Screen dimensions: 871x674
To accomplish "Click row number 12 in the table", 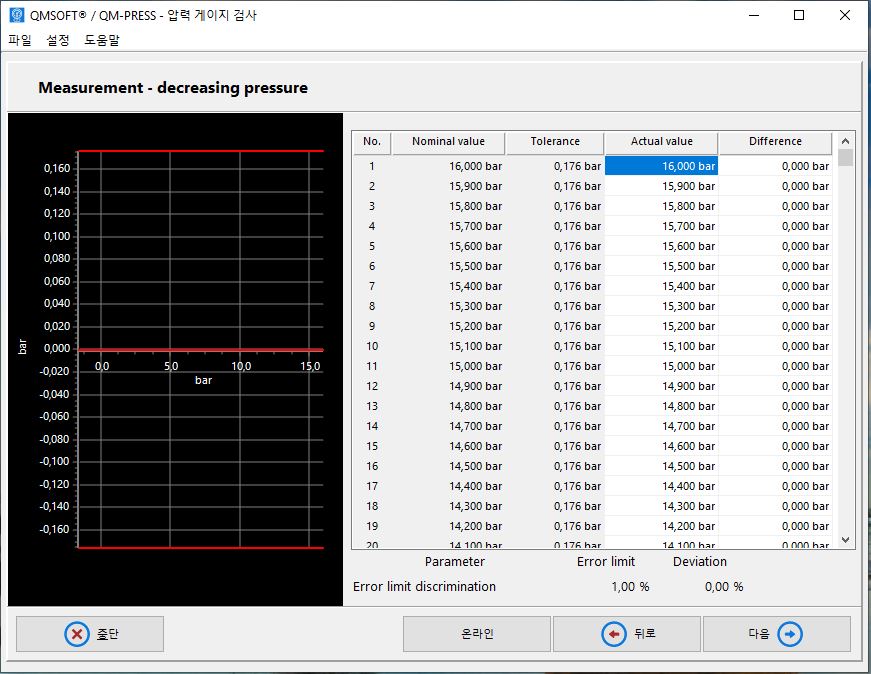I will pyautogui.click(x=372, y=386).
